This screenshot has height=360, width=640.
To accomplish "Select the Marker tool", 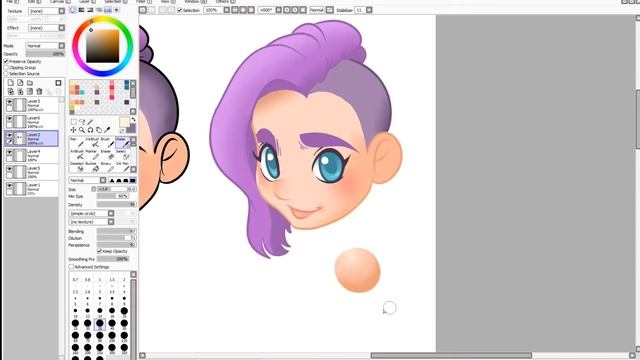I will [x=91, y=154].
